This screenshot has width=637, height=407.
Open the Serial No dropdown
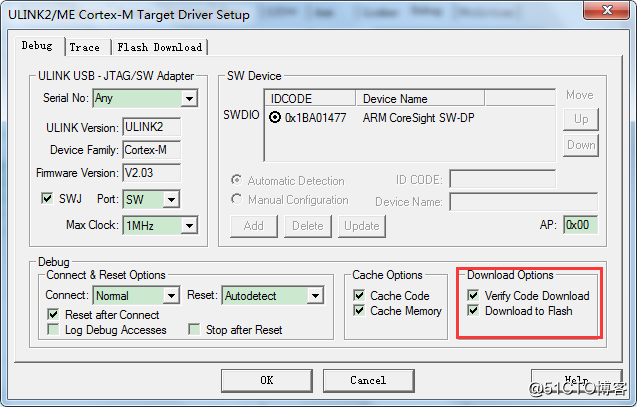(189, 98)
